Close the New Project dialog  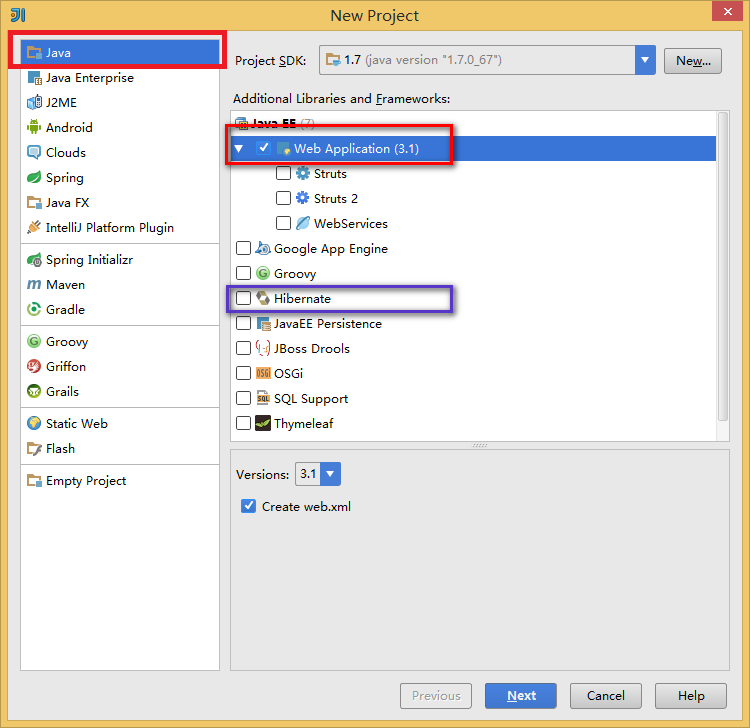pyautogui.click(x=727, y=11)
